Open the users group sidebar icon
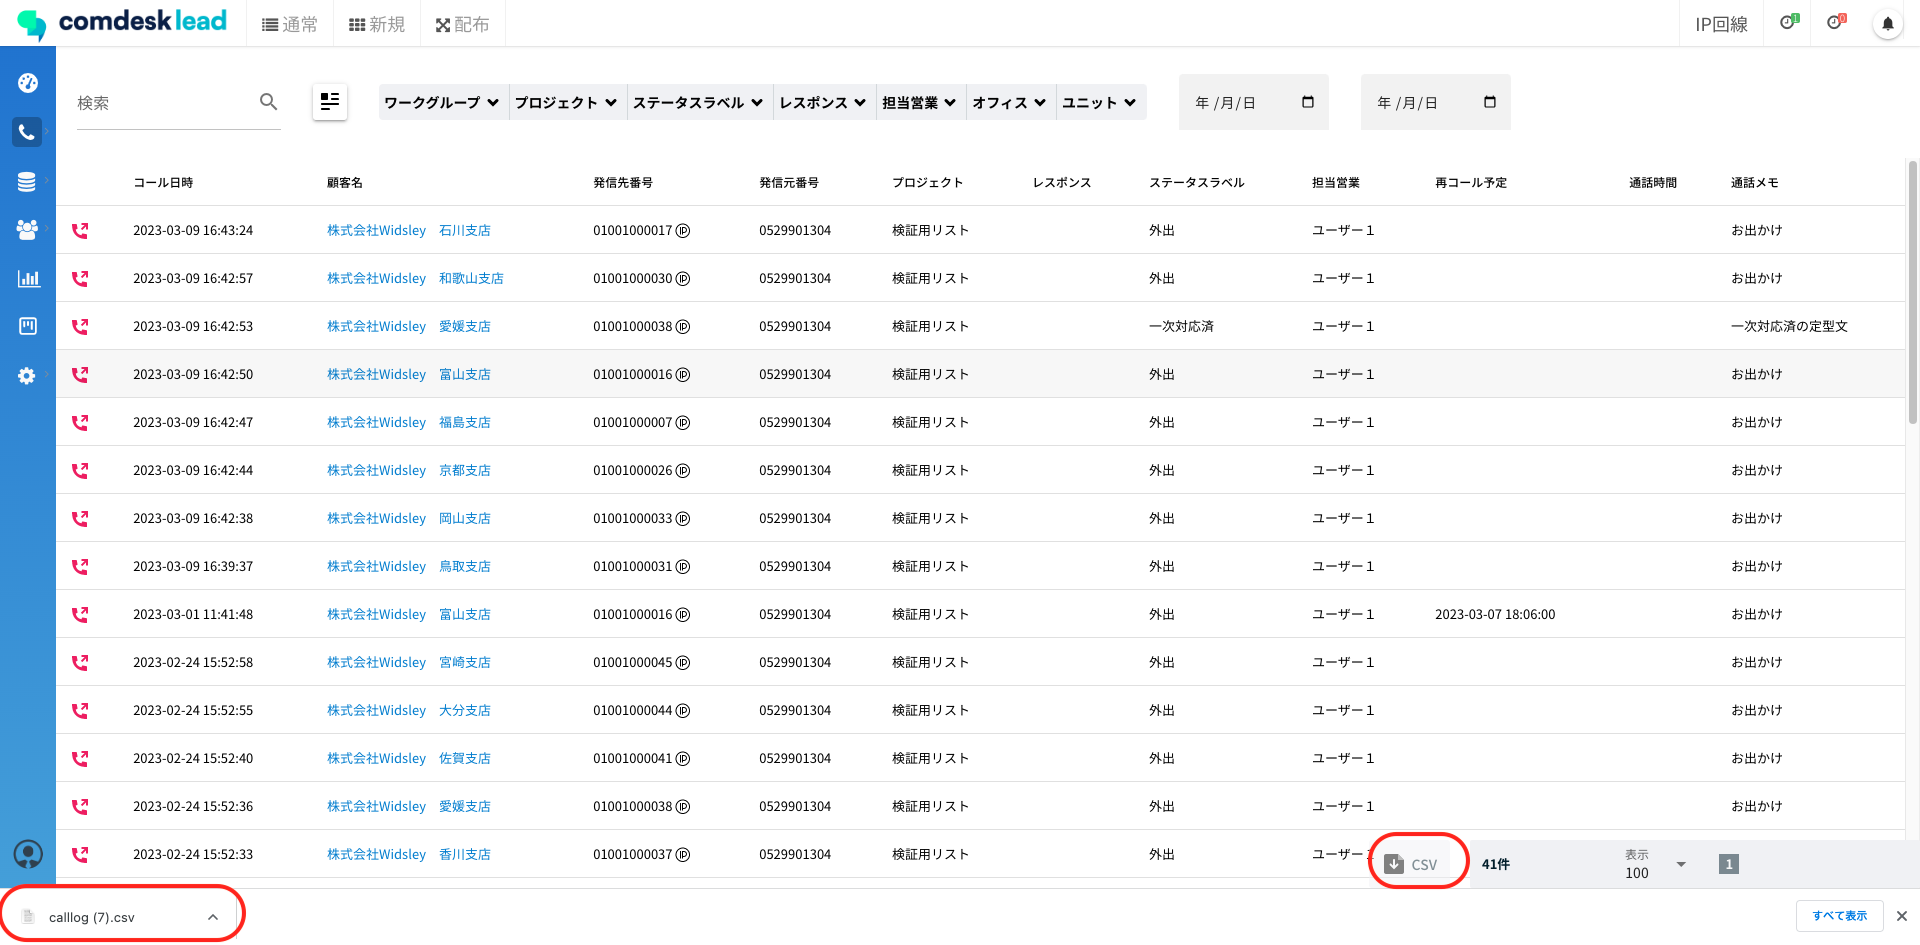Image resolution: width=1920 pixels, height=945 pixels. [27, 229]
